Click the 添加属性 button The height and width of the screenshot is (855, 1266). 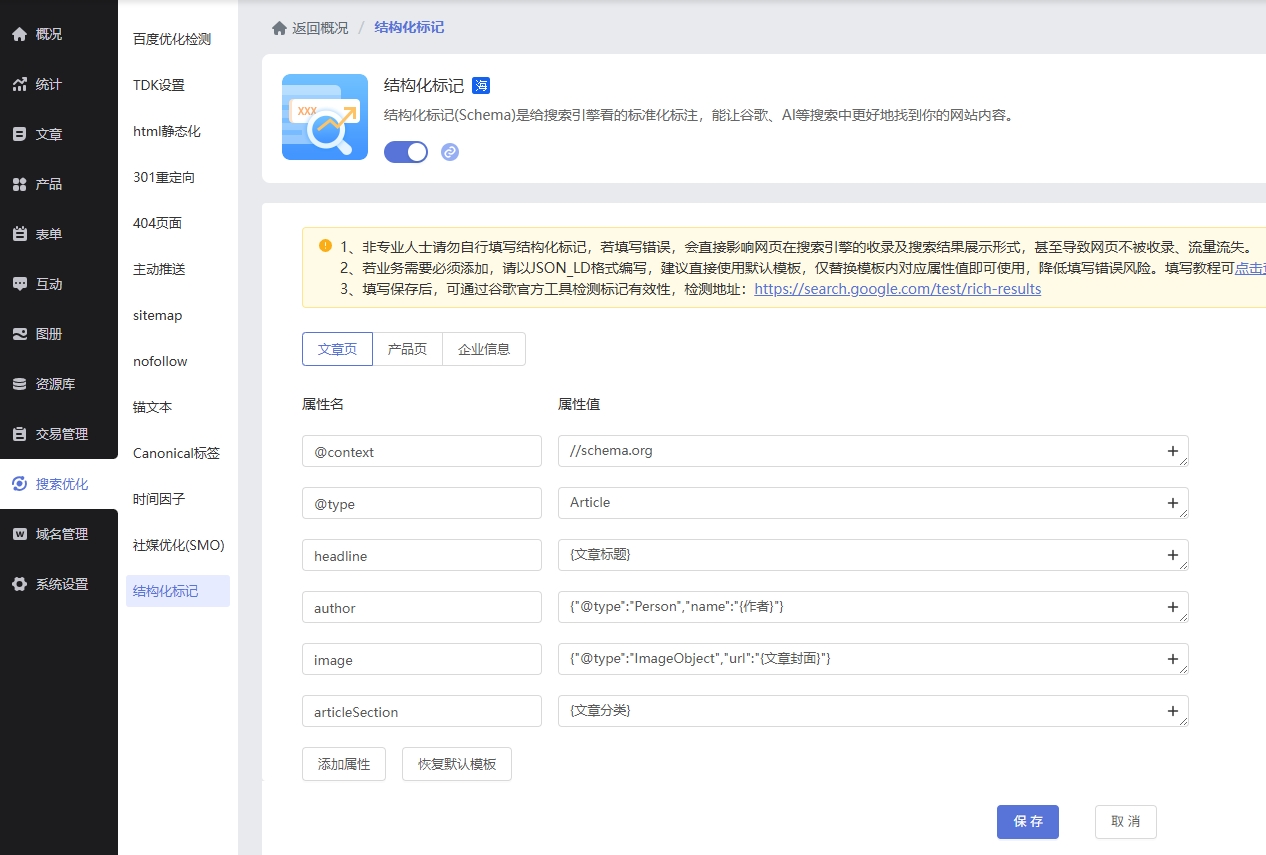coord(344,764)
